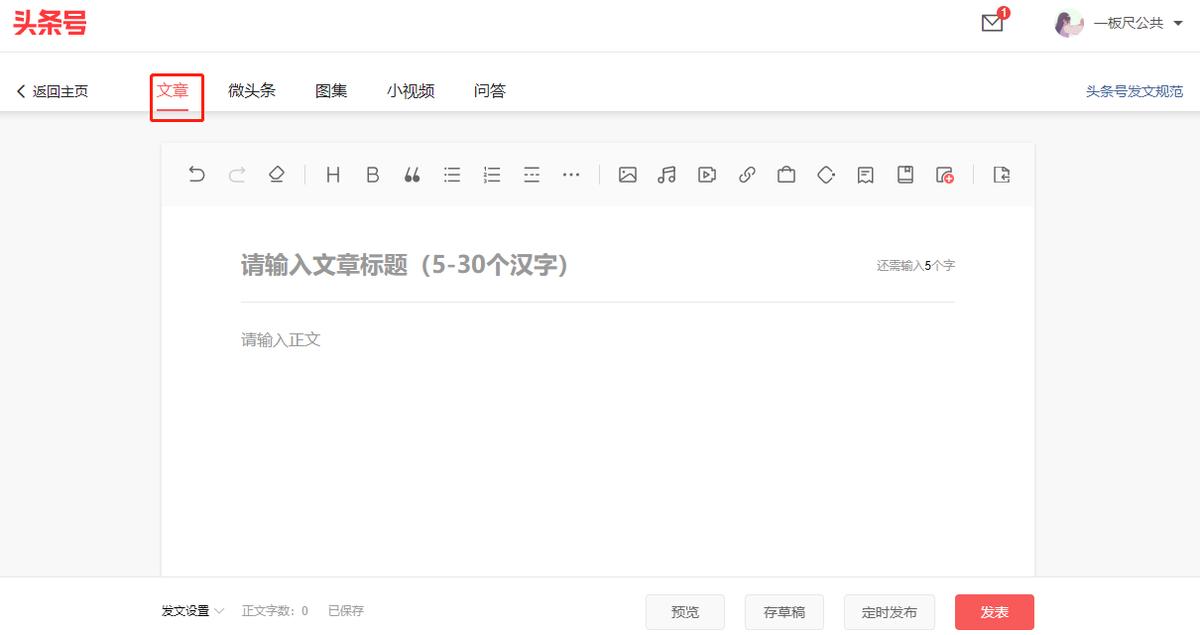Open notifications via the envelope icon
Viewport: 1200px width, 635px height.
click(x=991, y=24)
